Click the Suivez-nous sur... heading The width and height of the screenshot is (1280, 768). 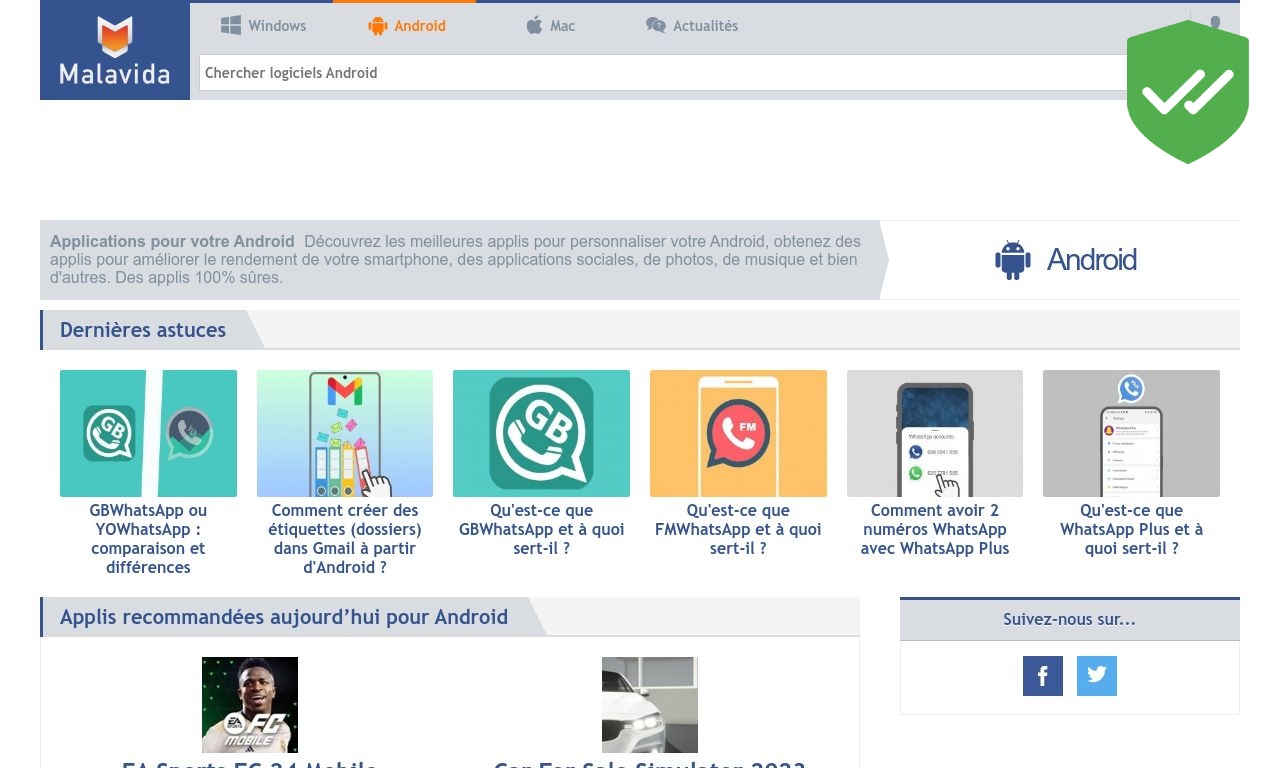click(x=1070, y=619)
